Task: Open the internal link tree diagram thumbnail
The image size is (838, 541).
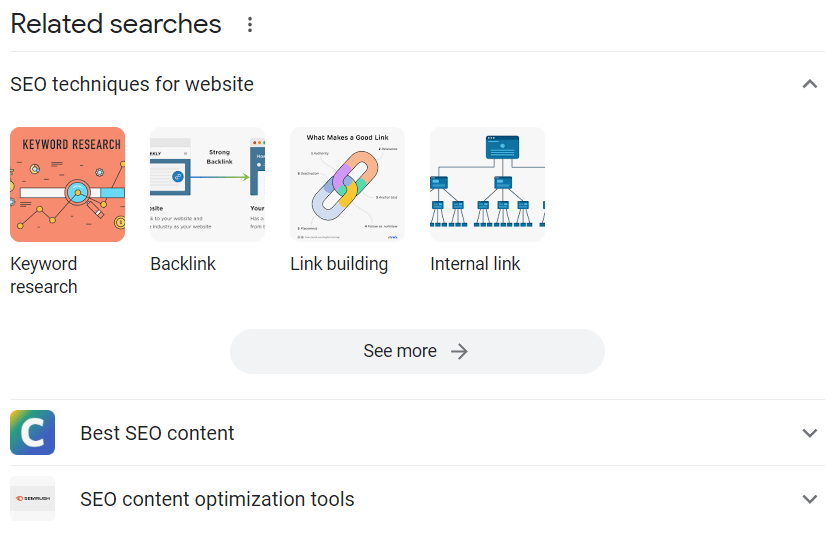Action: tap(487, 184)
